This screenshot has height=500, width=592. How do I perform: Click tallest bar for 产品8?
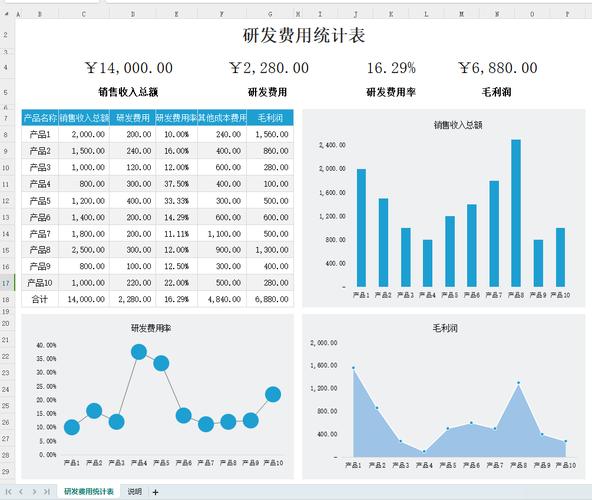pos(516,213)
